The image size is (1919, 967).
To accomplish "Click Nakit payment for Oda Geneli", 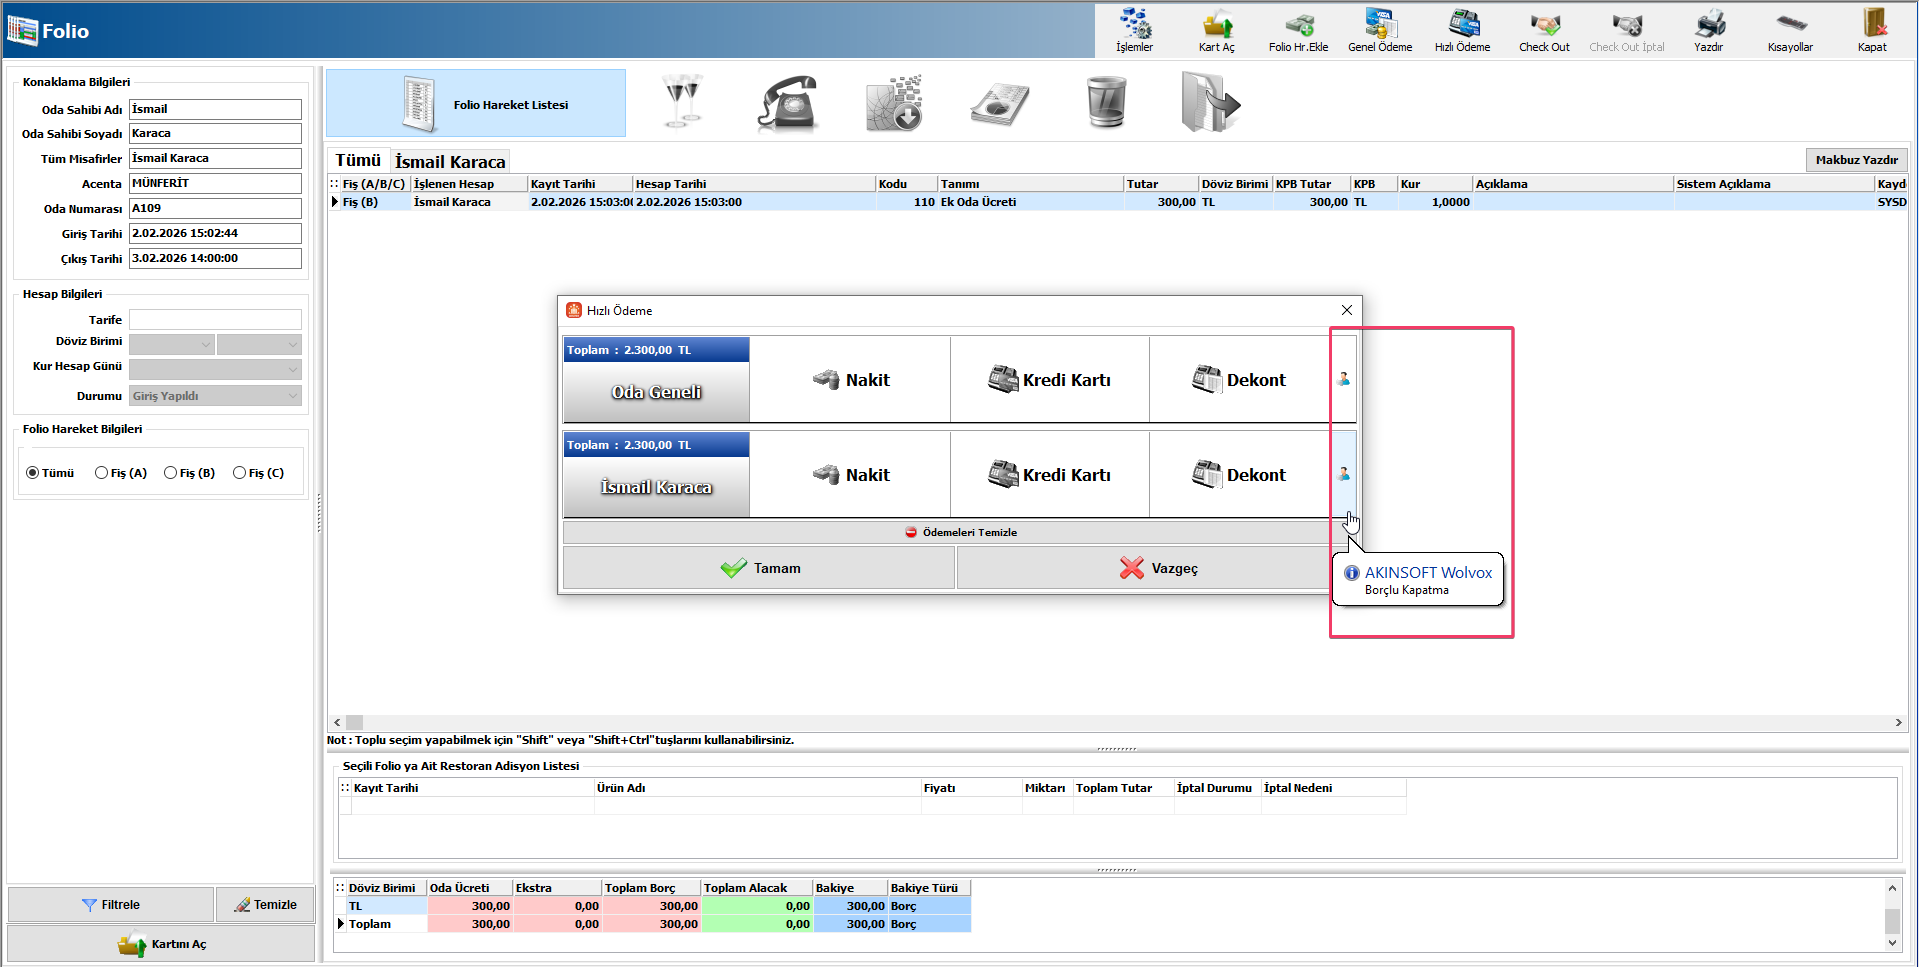I will pyautogui.click(x=850, y=380).
